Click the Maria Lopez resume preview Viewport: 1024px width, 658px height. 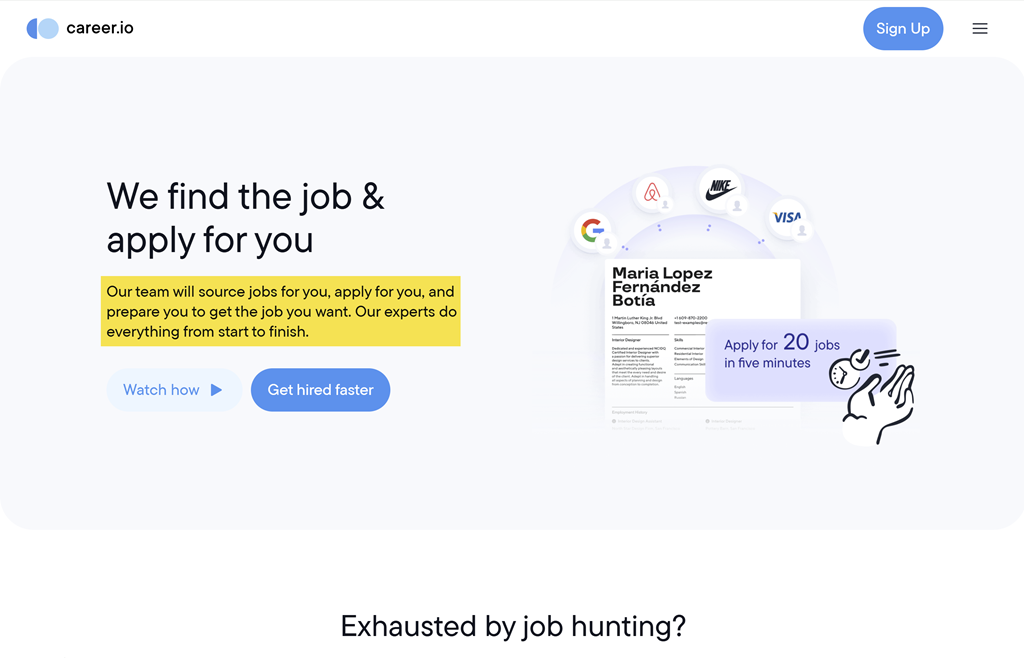[660, 330]
